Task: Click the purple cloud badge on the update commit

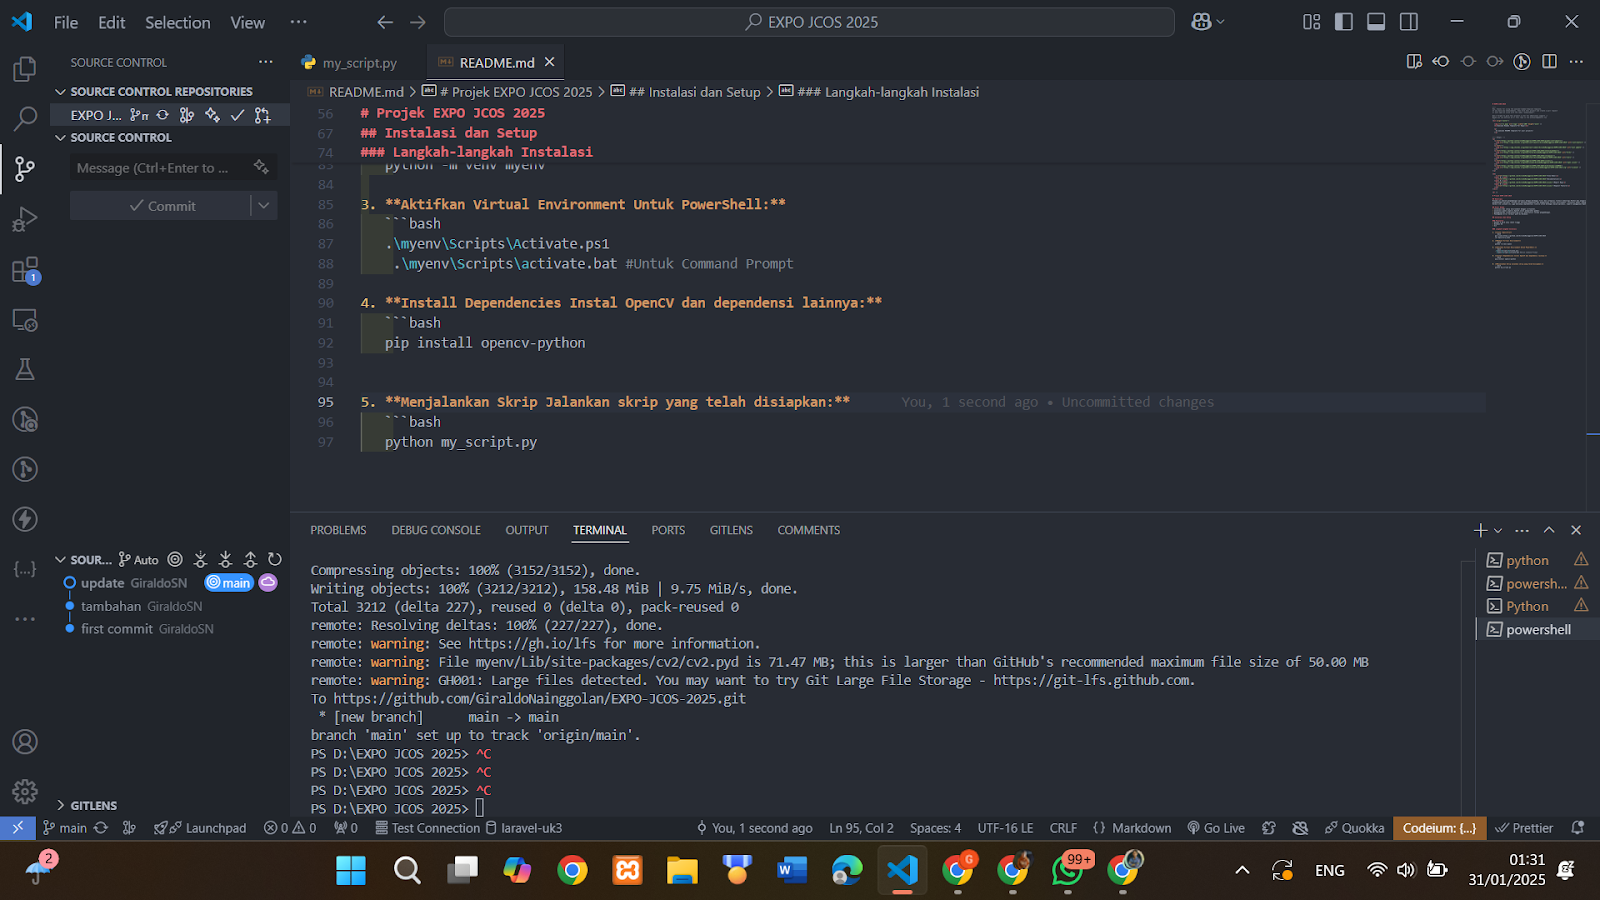Action: tap(268, 582)
